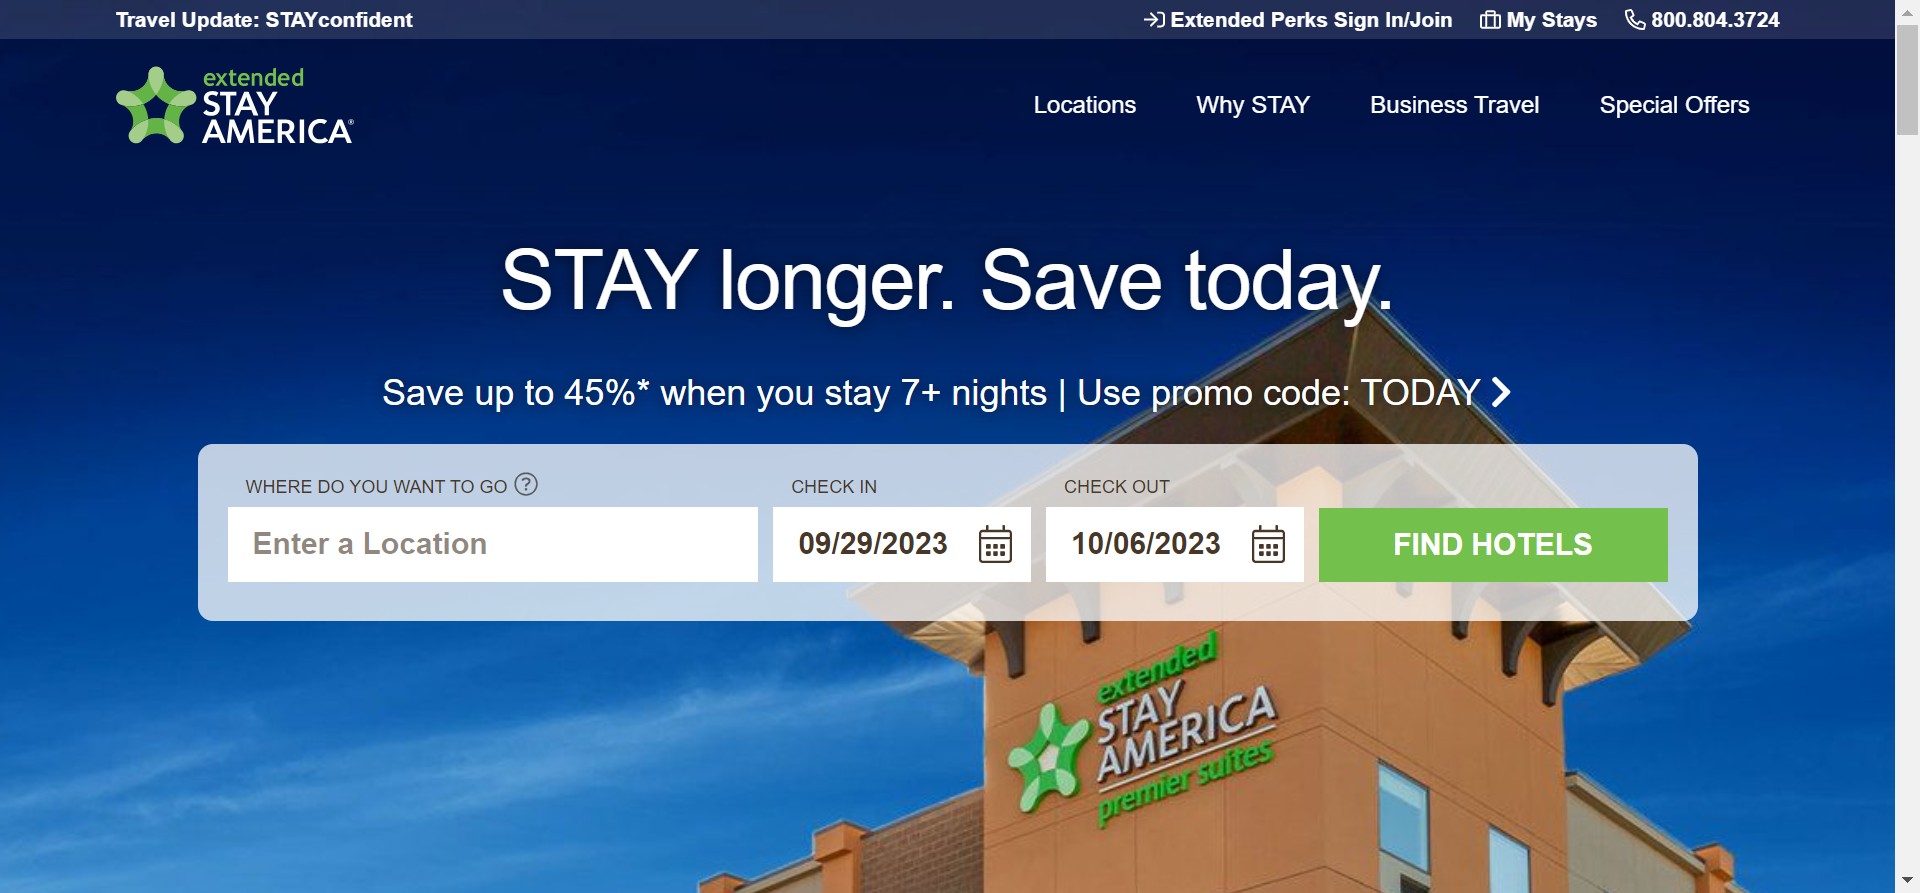The height and width of the screenshot is (893, 1920).
Task: Click the page scrollbar down arrow
Action: (1907, 881)
